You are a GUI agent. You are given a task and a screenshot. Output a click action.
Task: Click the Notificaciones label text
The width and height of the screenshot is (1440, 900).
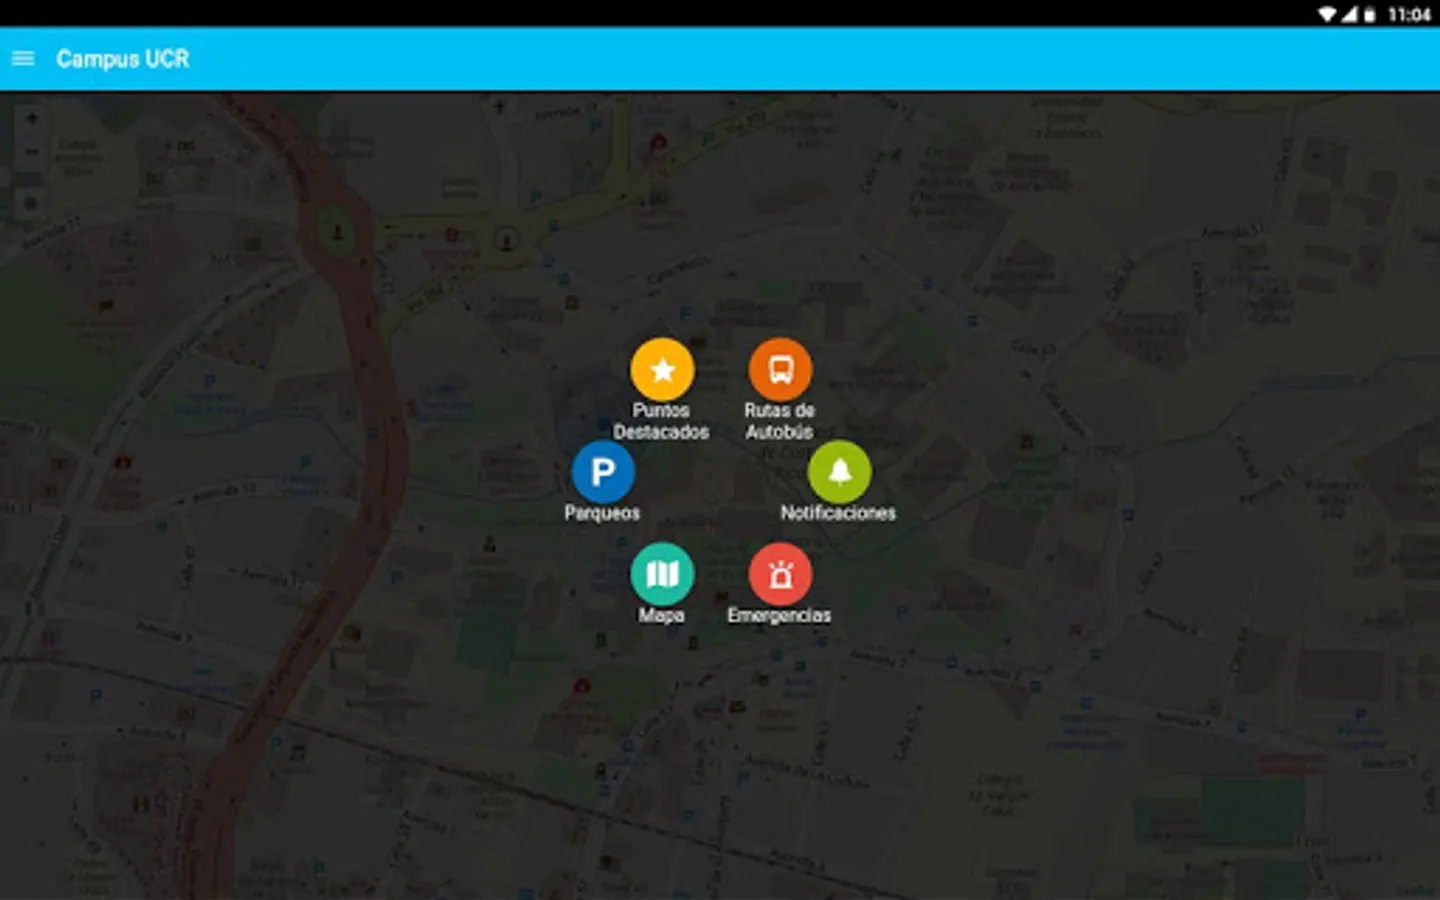(x=838, y=513)
